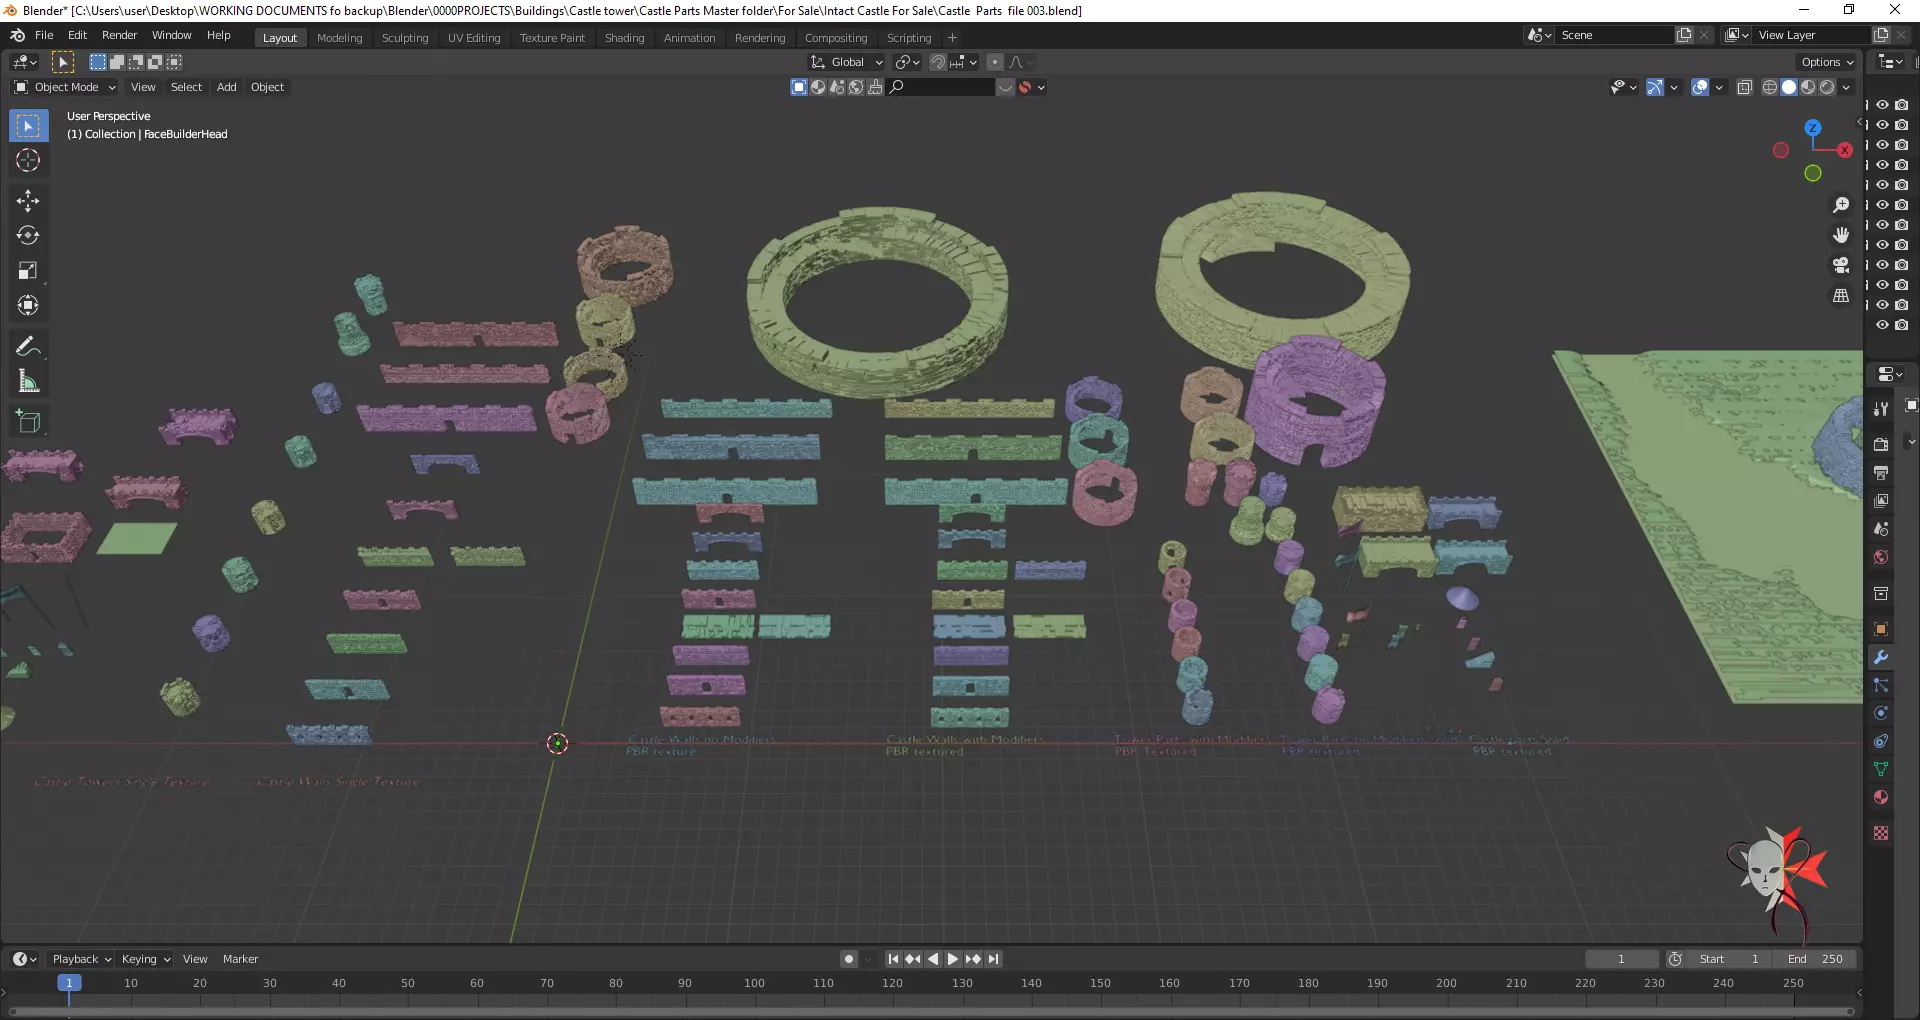Expand the overlays options dropdown arrow

point(1719,87)
